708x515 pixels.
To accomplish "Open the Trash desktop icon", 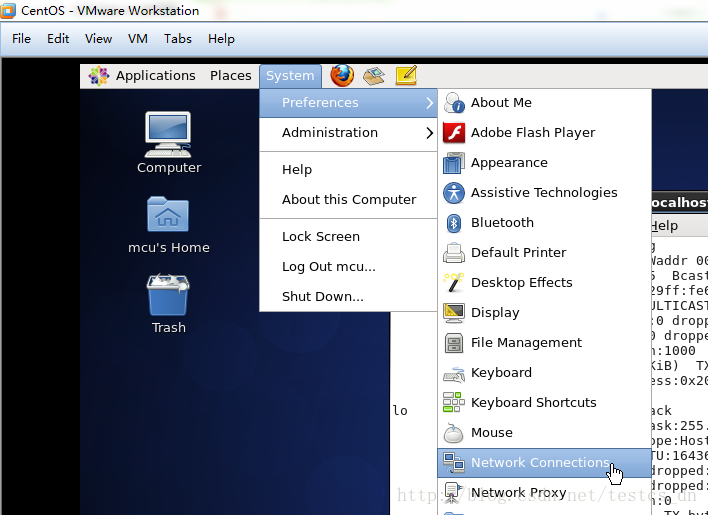I will (x=168, y=304).
